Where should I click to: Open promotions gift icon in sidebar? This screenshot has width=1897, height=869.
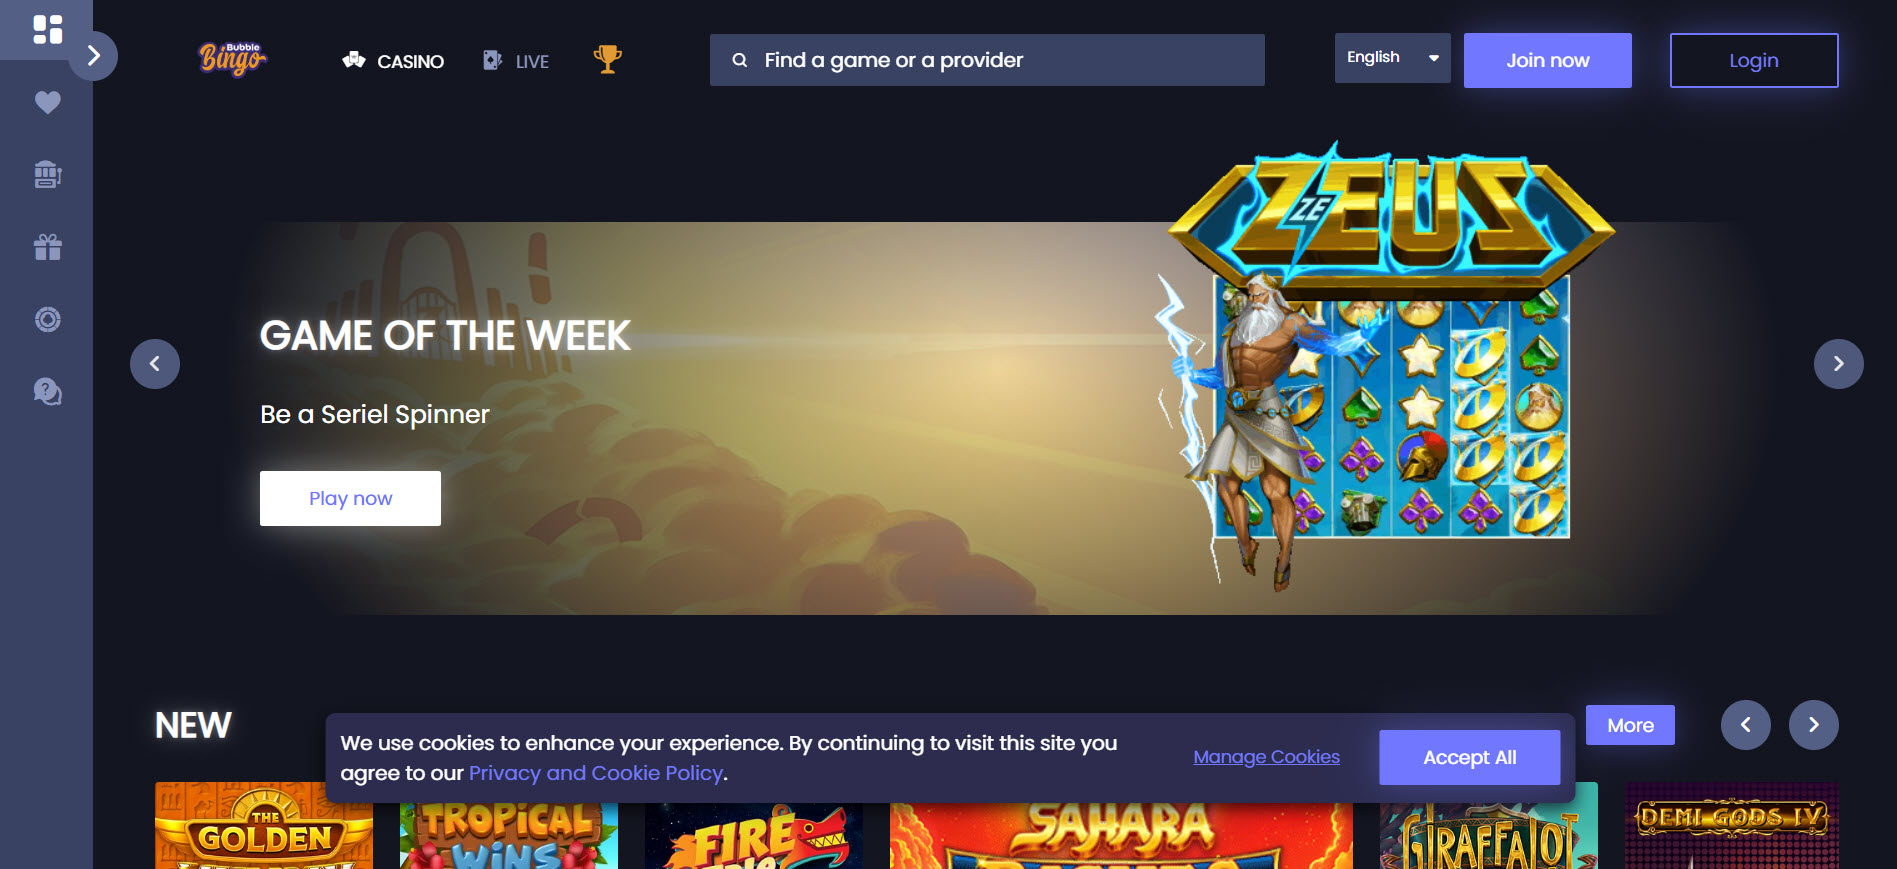(47, 247)
